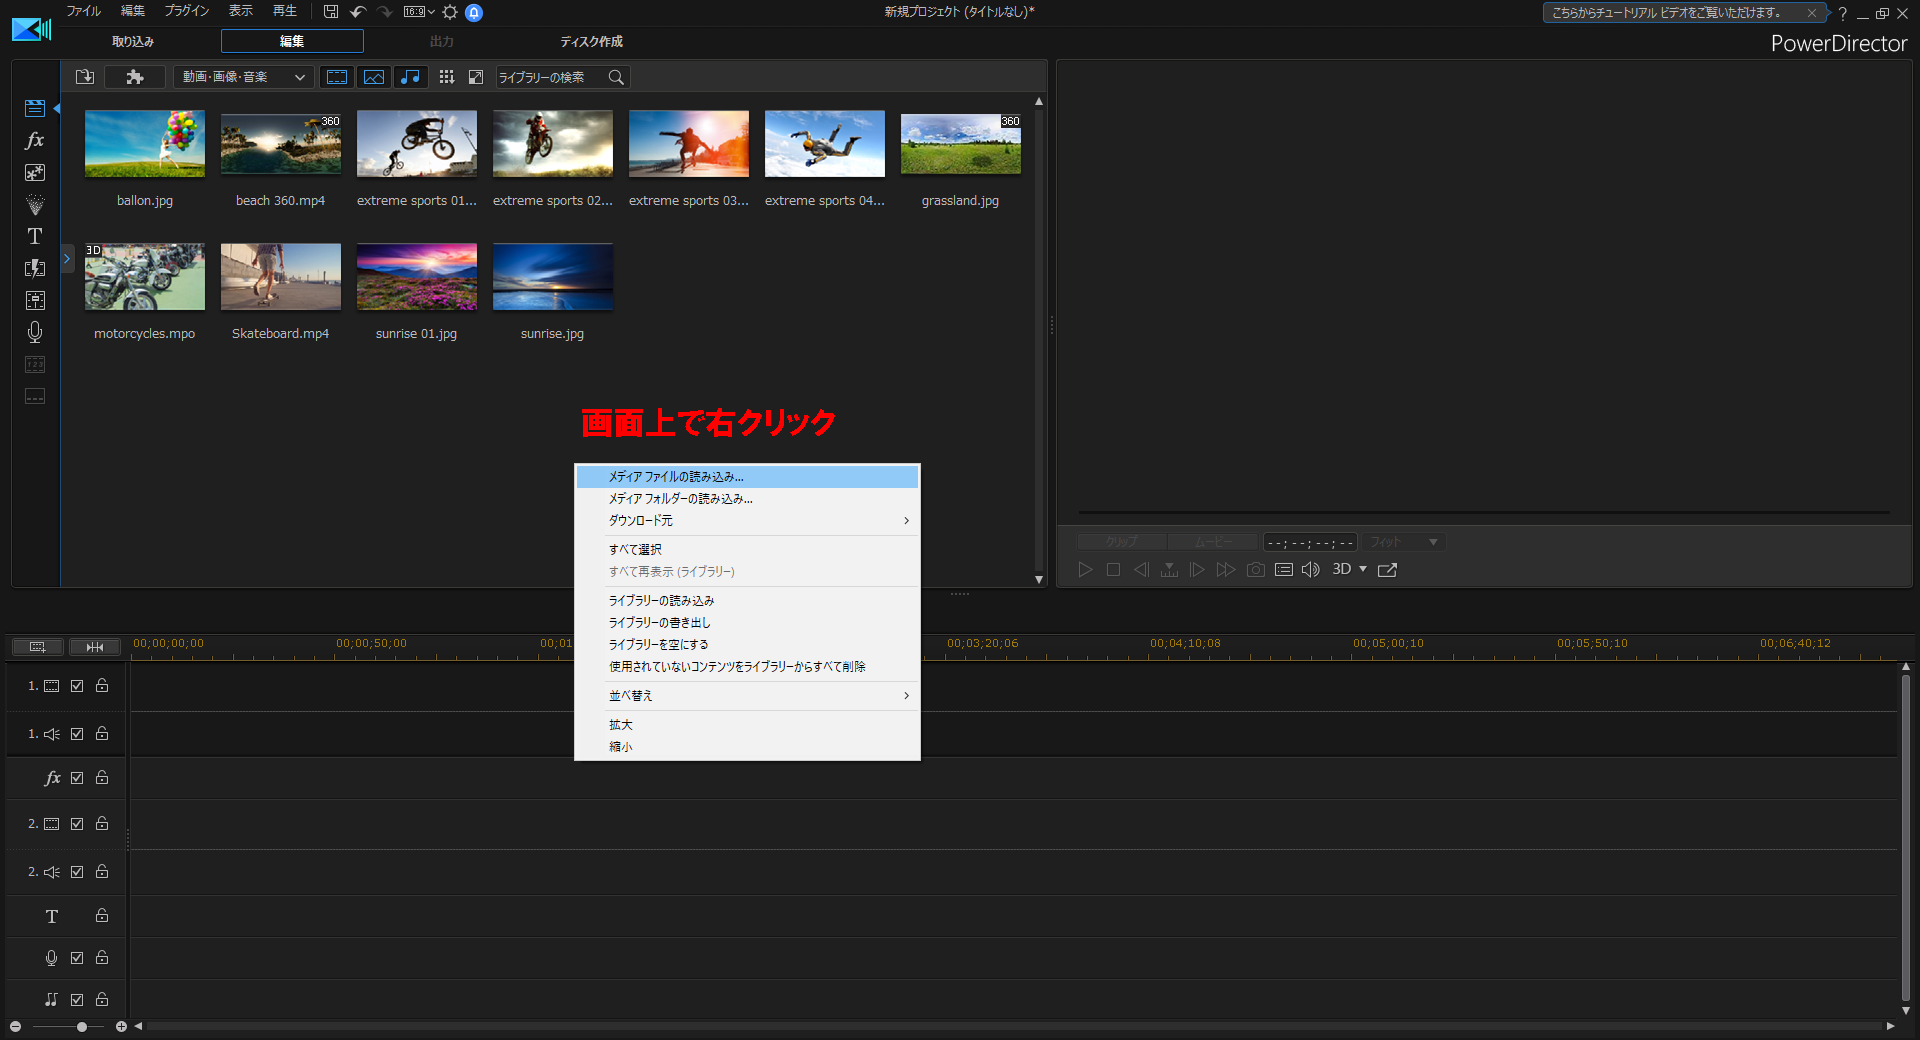This screenshot has width=1920, height=1040.
Task: Open the 3D display mode dropdown
Action: pyautogui.click(x=1348, y=569)
